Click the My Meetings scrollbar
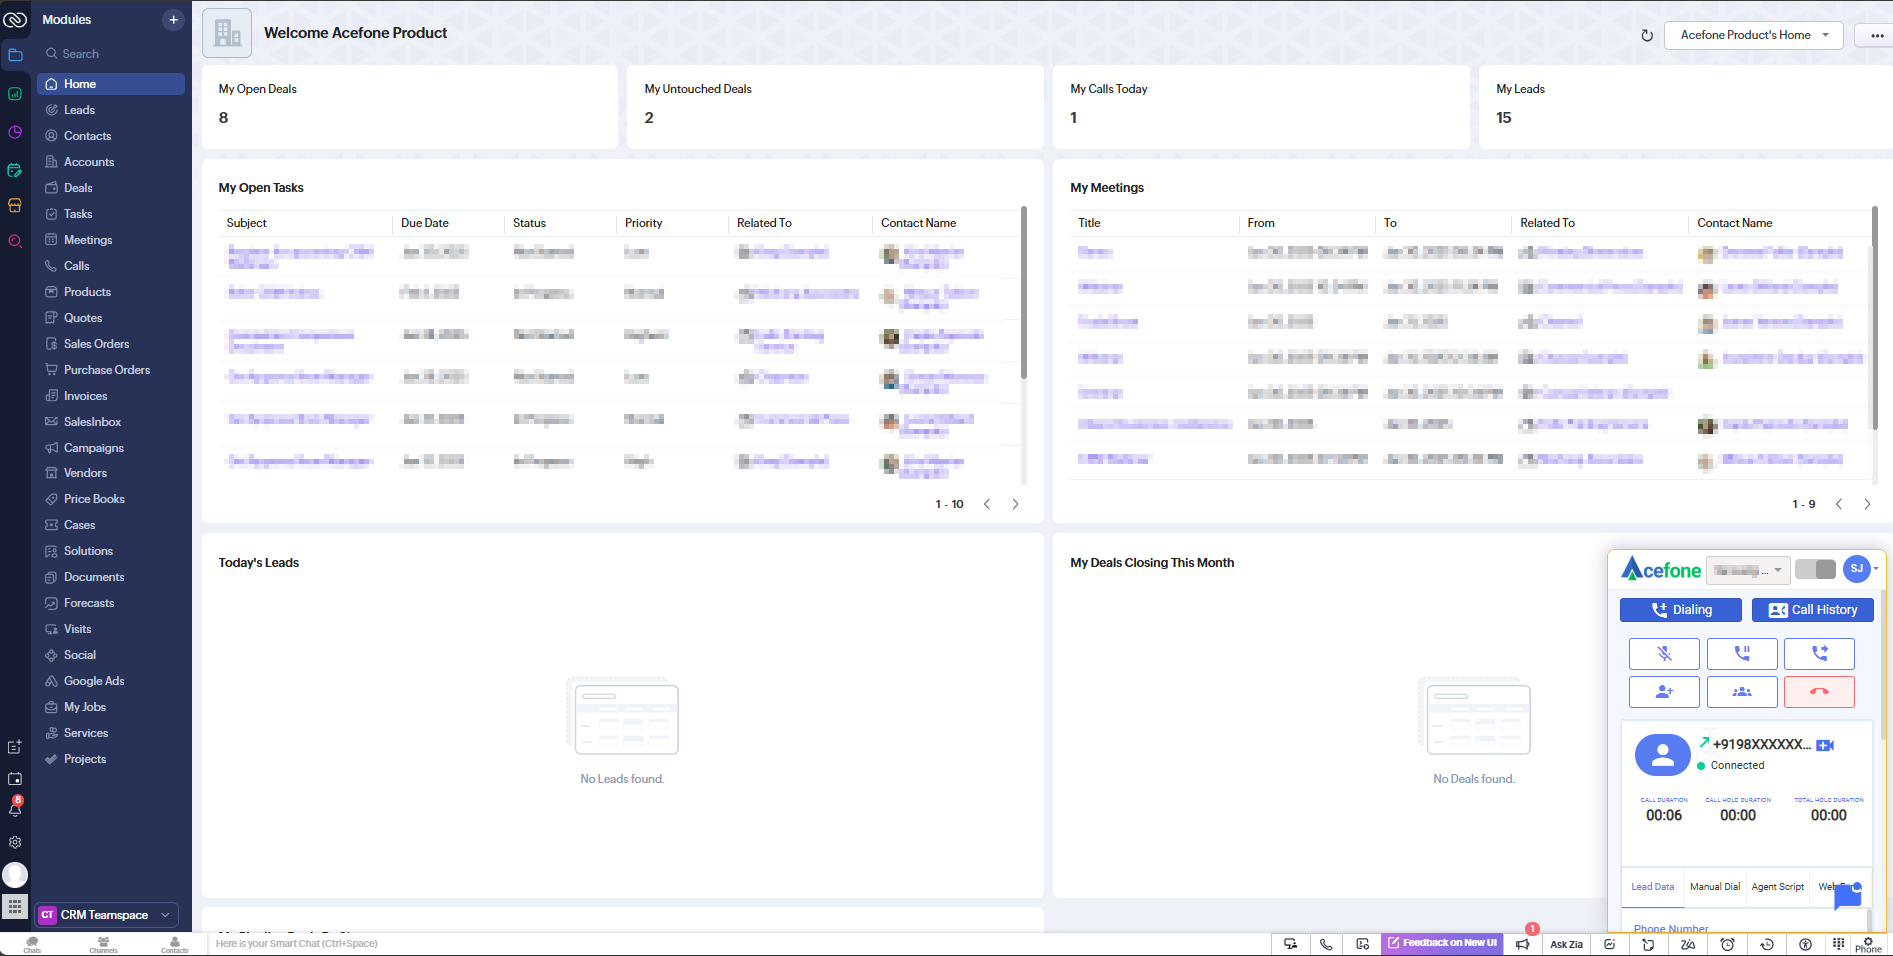The width and height of the screenshot is (1893, 956). [1875, 318]
